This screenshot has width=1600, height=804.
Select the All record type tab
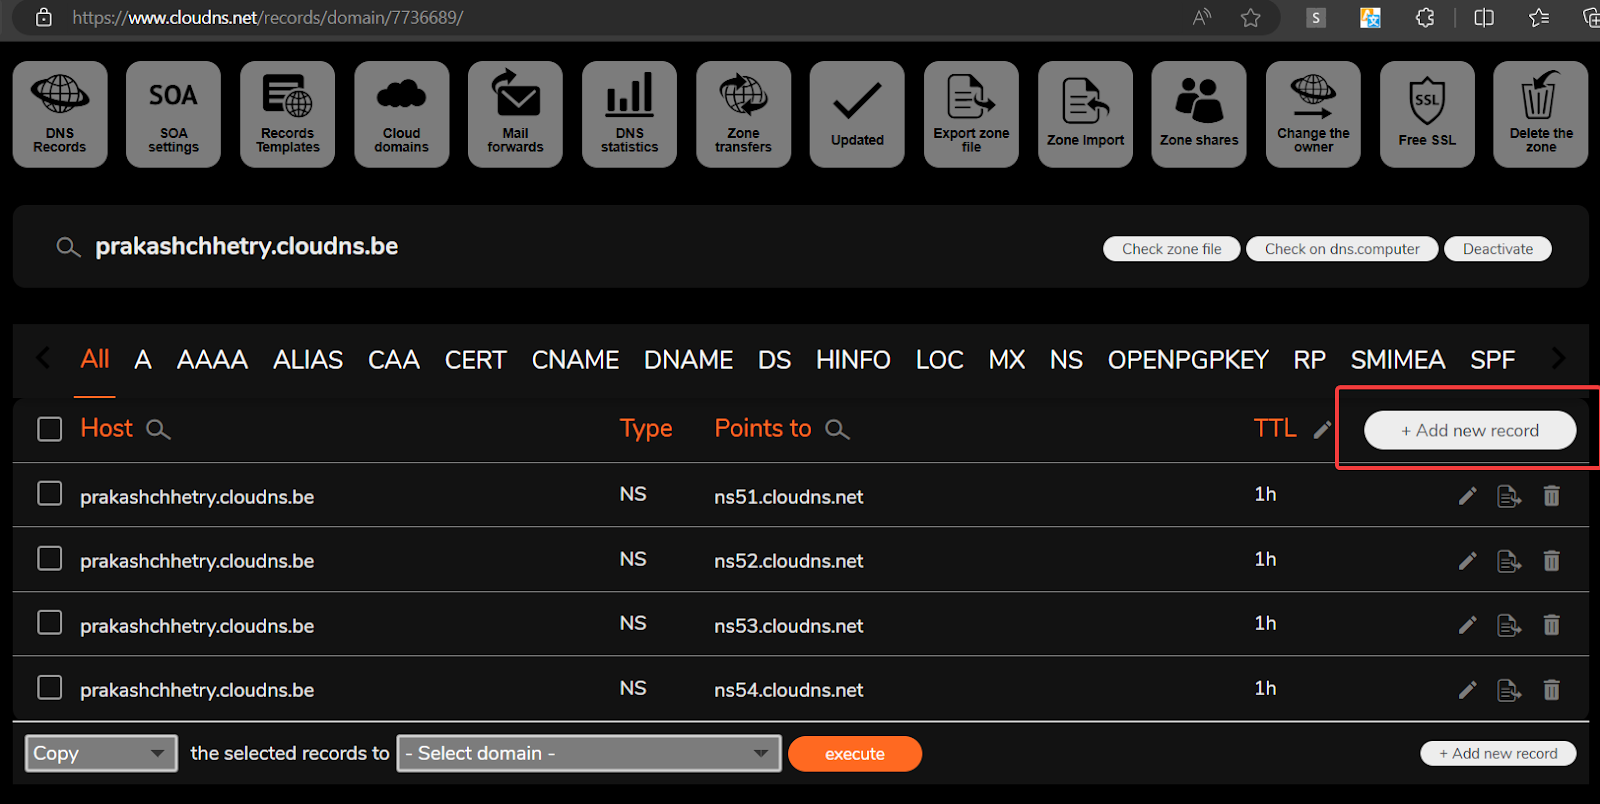95,359
